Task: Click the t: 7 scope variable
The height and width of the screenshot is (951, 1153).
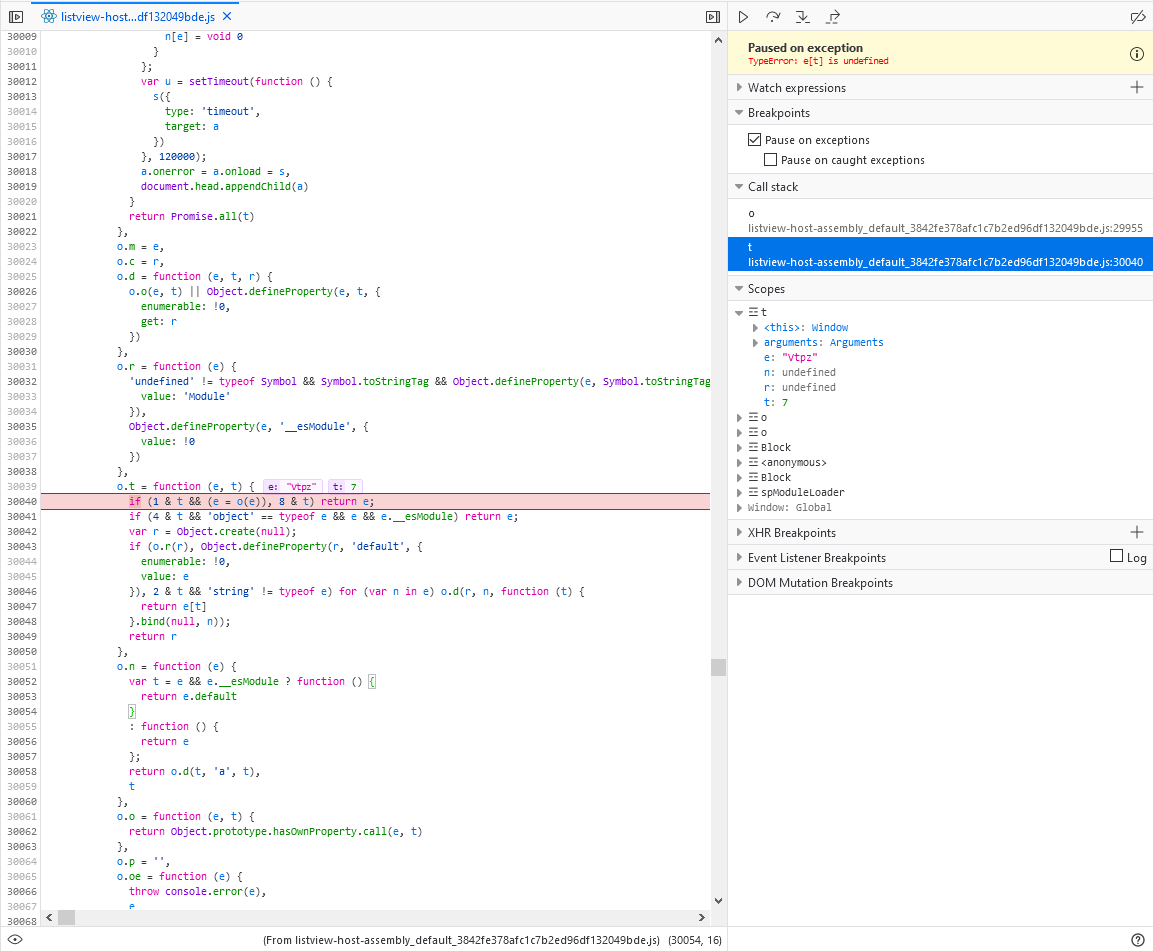Action: click(776, 402)
